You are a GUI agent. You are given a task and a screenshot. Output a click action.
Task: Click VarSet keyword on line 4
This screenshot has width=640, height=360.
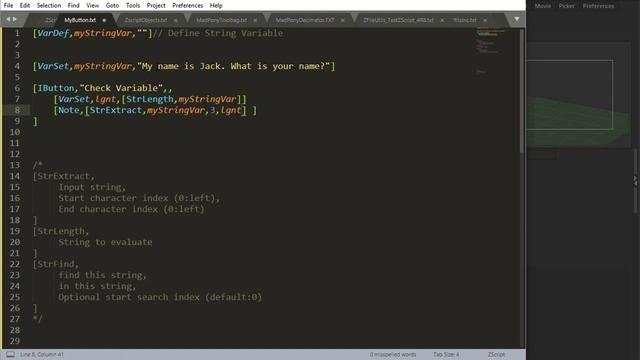pyautogui.click(x=53, y=66)
